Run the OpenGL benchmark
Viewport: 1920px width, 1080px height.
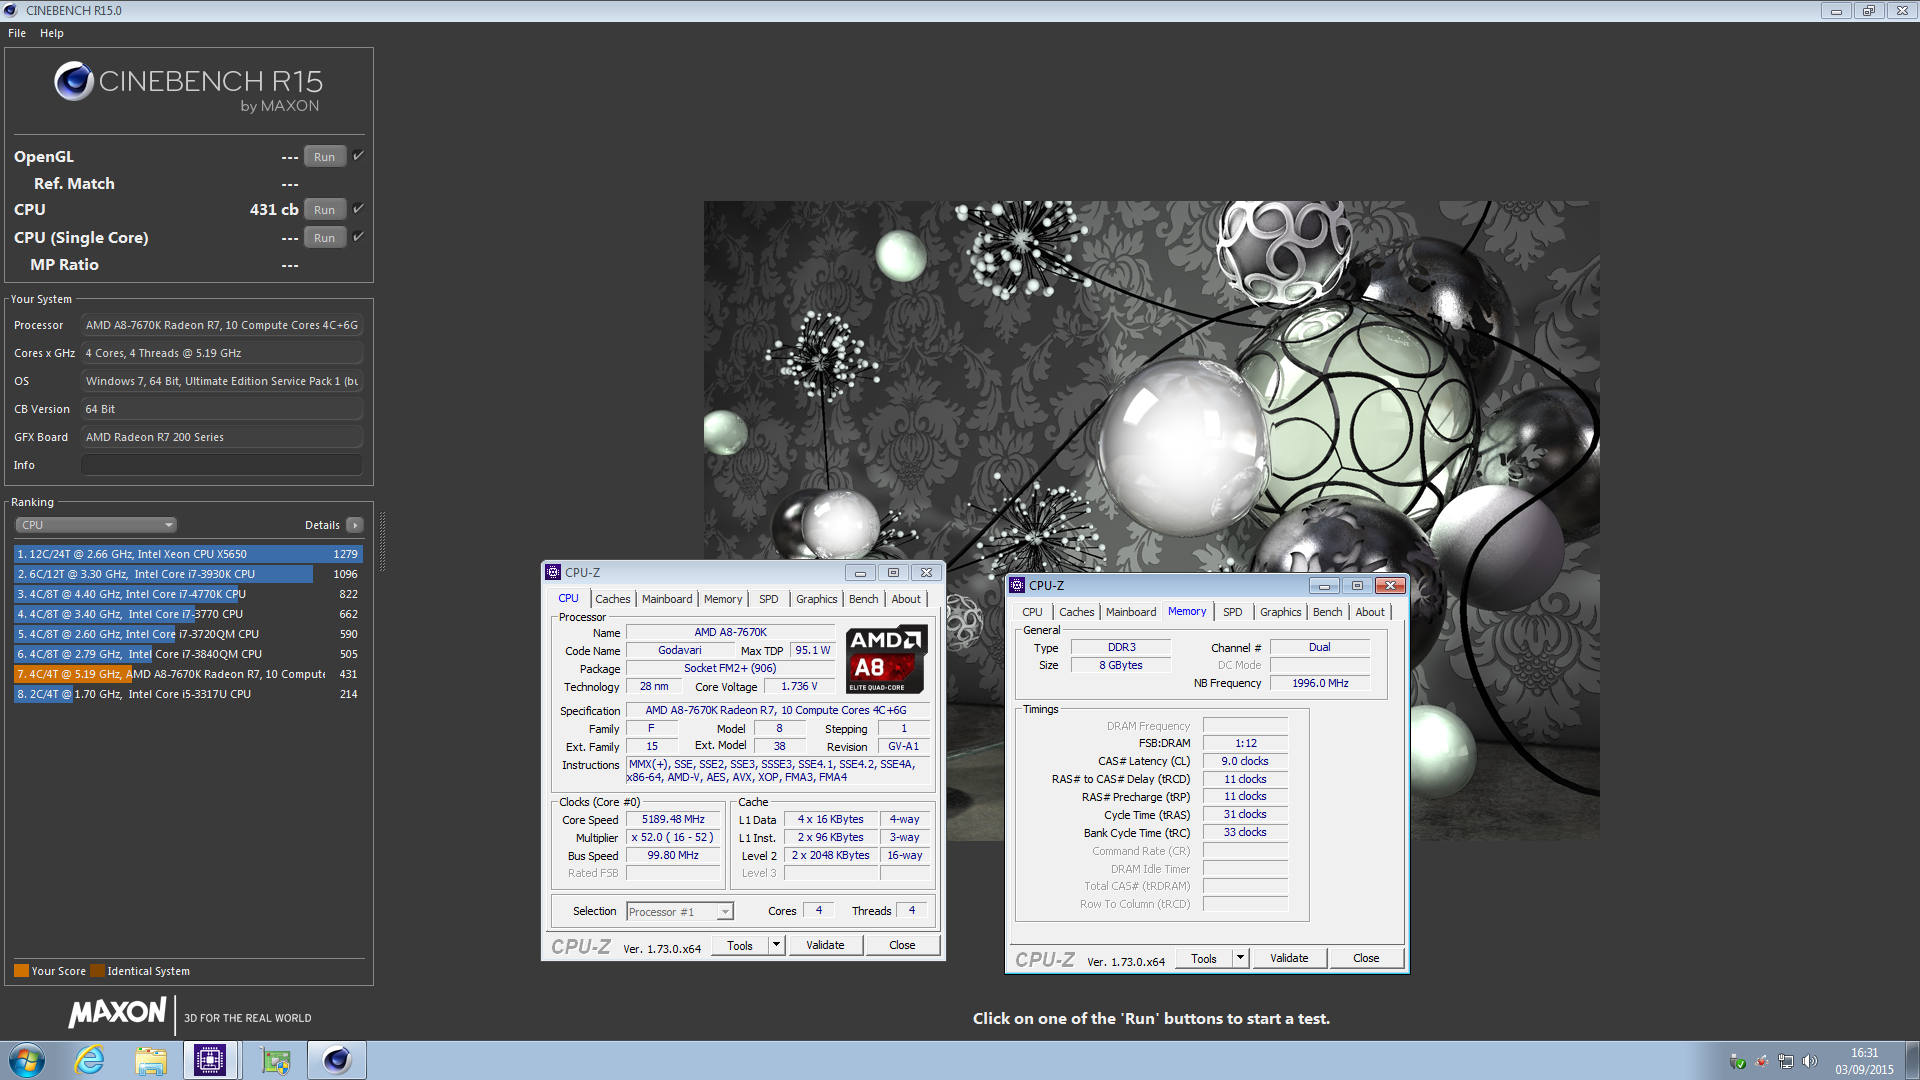tap(324, 157)
